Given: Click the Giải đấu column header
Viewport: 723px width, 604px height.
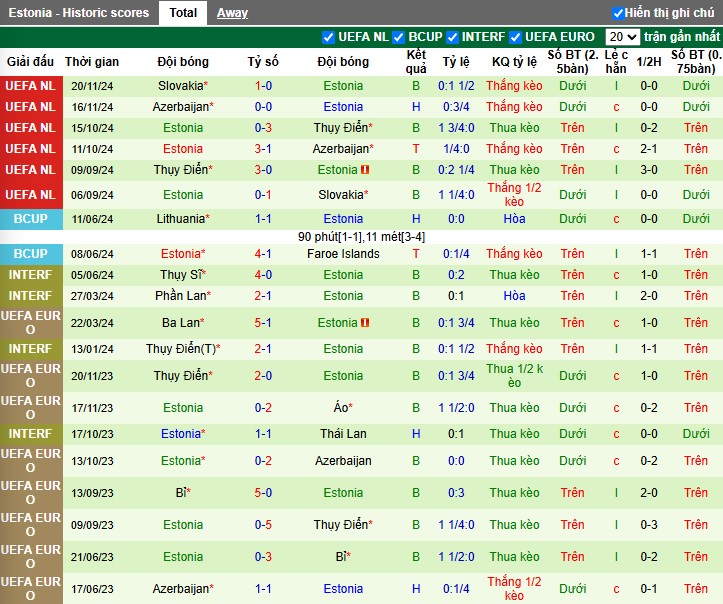Looking at the screenshot, I should pos(30,62).
